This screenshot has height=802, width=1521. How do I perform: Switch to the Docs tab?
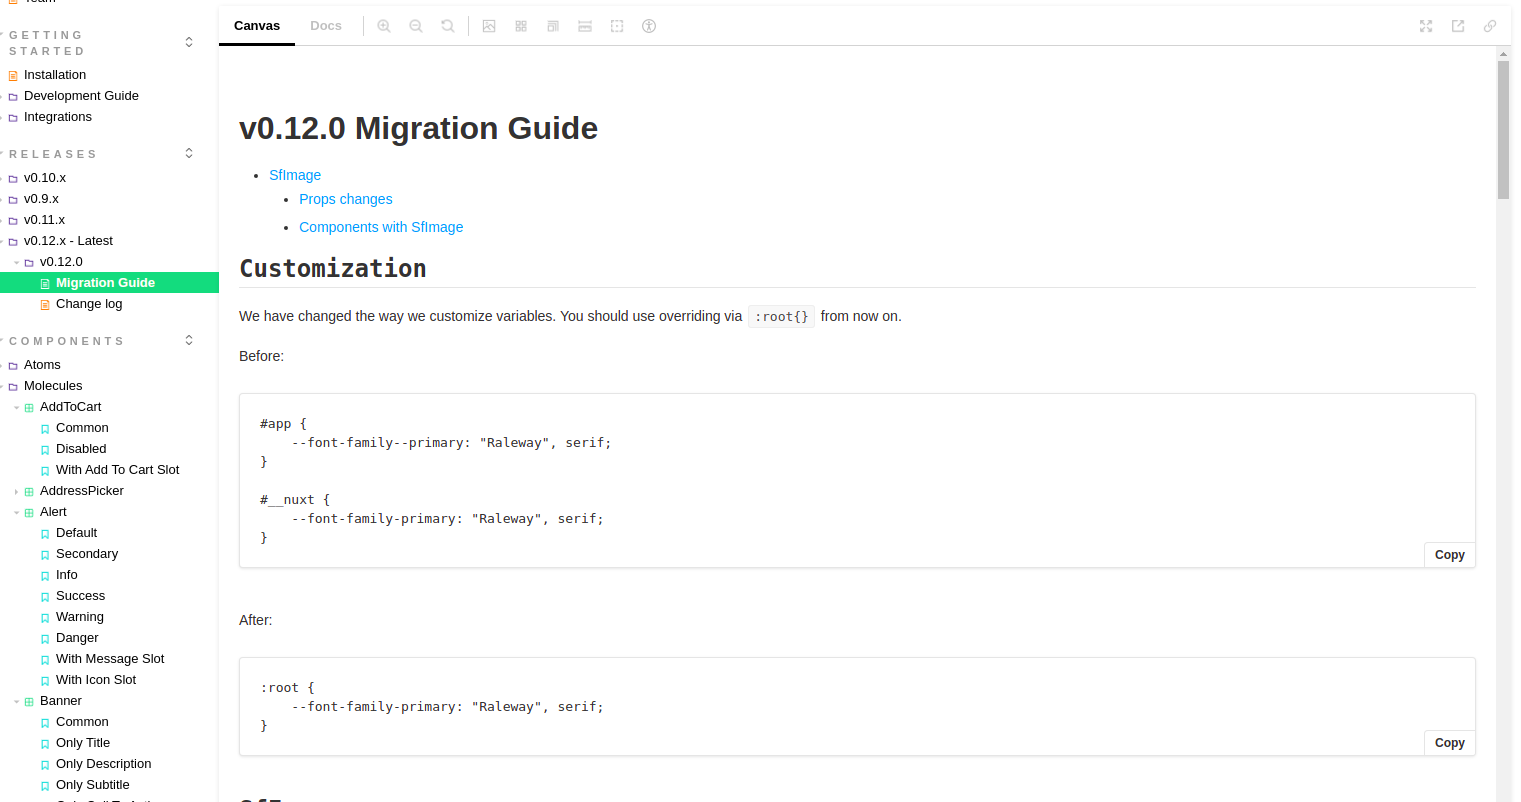point(326,26)
